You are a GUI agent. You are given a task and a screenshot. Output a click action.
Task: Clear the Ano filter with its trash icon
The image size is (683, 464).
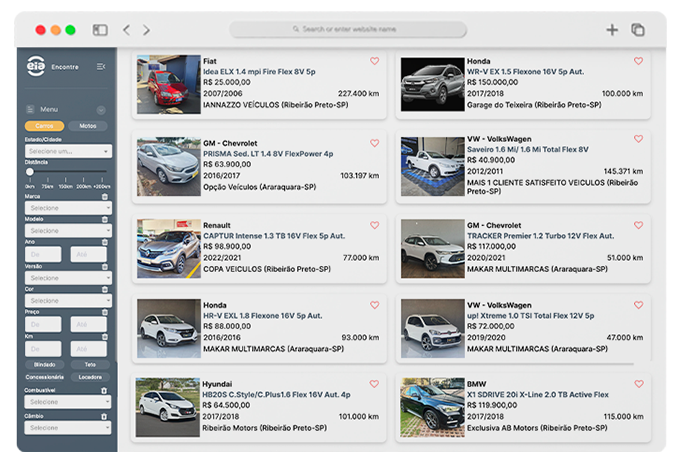coord(105,242)
